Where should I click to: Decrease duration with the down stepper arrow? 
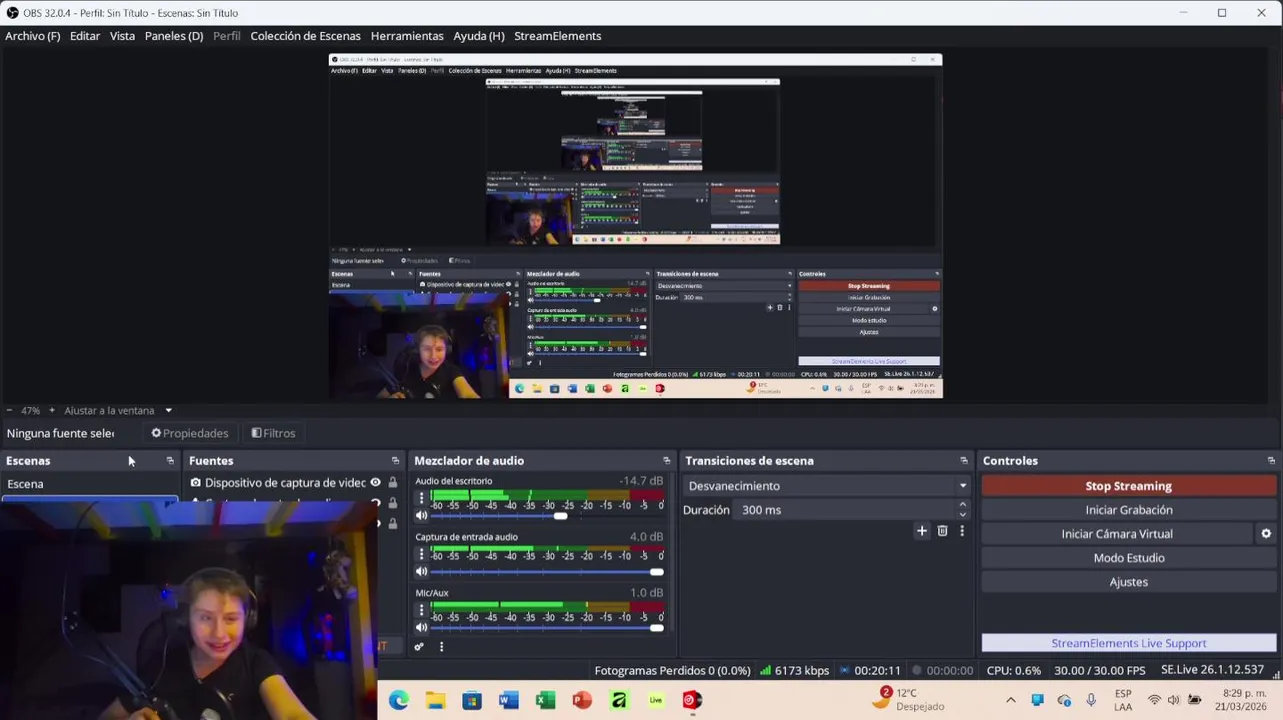point(962,515)
